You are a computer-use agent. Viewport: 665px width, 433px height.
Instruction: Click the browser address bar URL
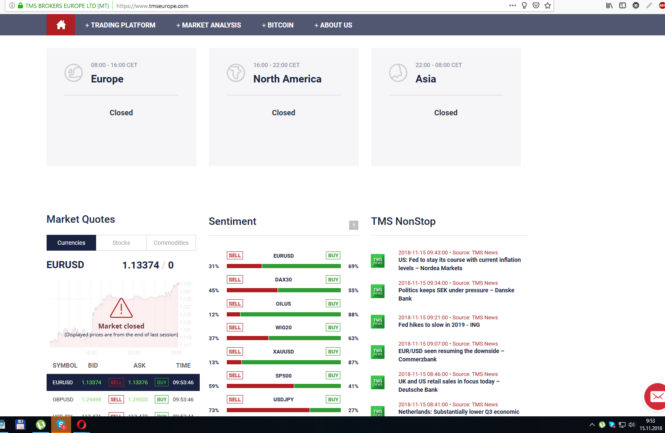tap(152, 6)
